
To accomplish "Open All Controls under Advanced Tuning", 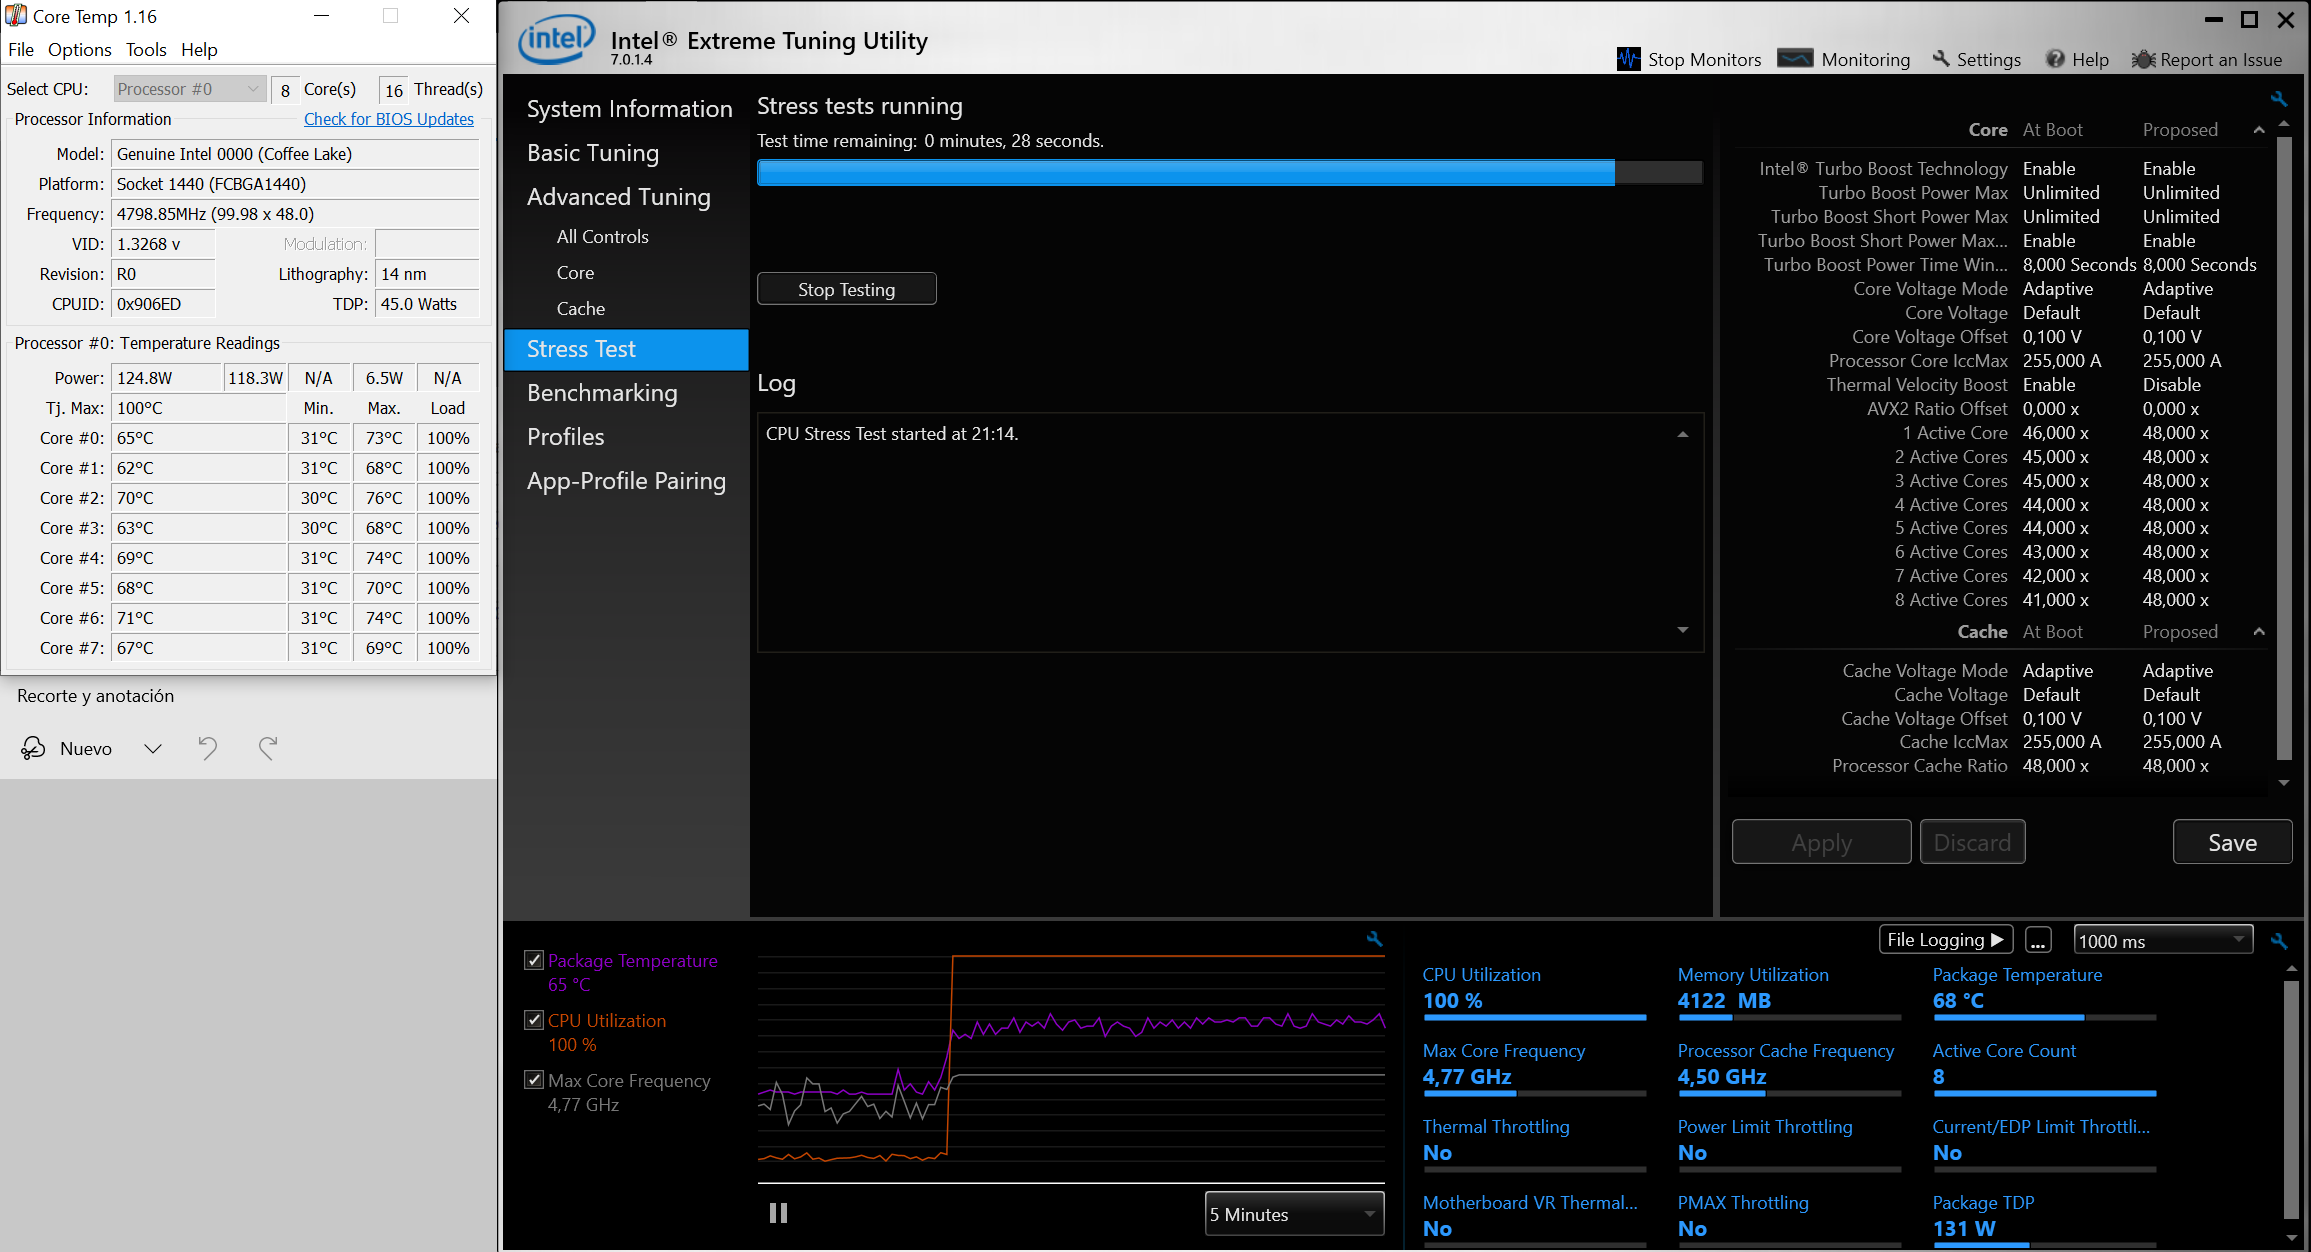I will 602,237.
